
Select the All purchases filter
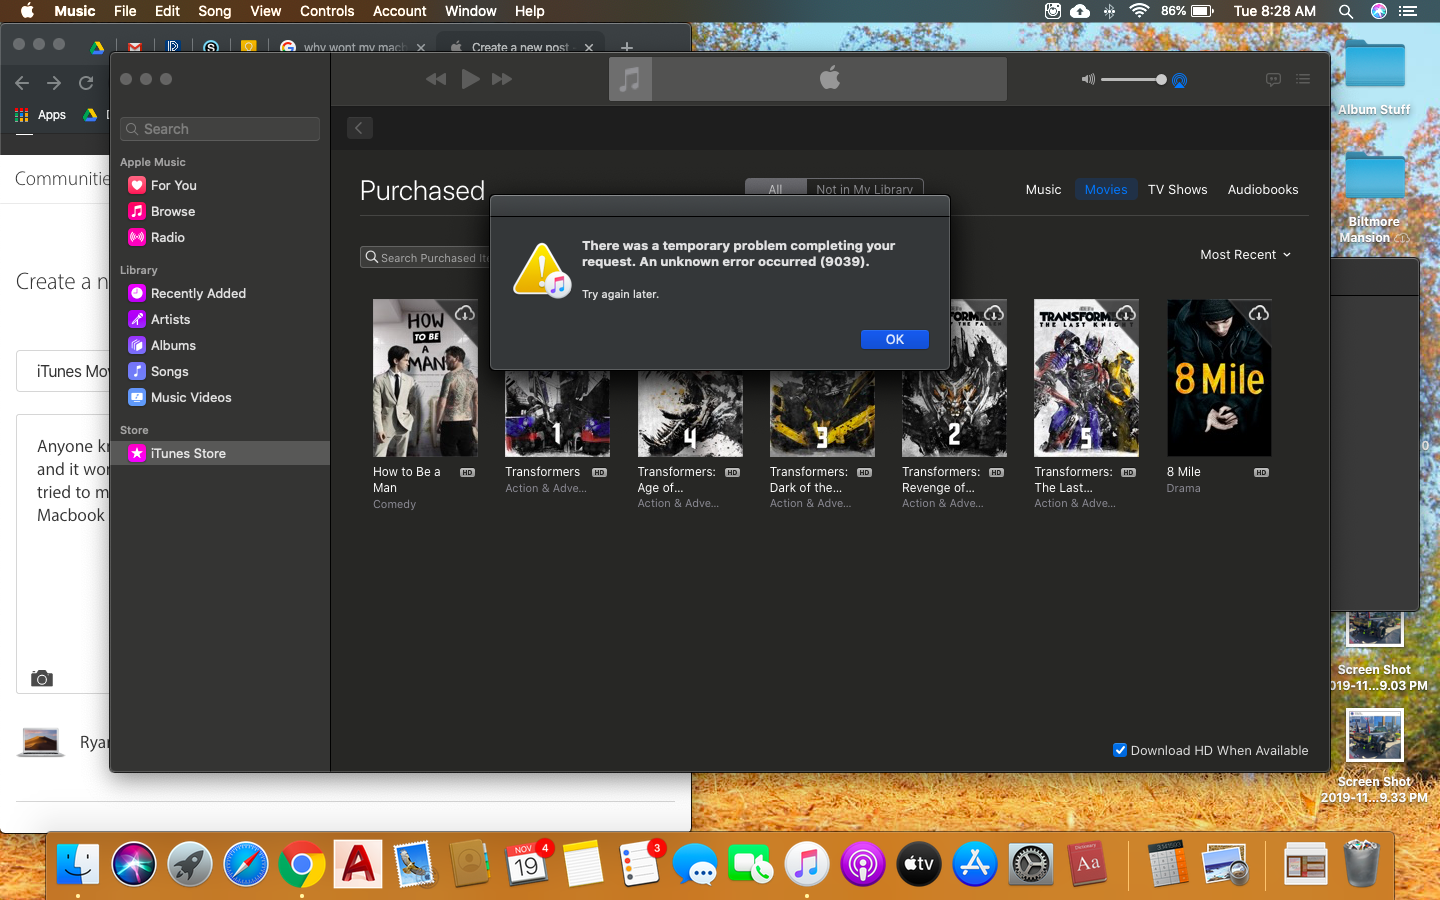point(775,189)
